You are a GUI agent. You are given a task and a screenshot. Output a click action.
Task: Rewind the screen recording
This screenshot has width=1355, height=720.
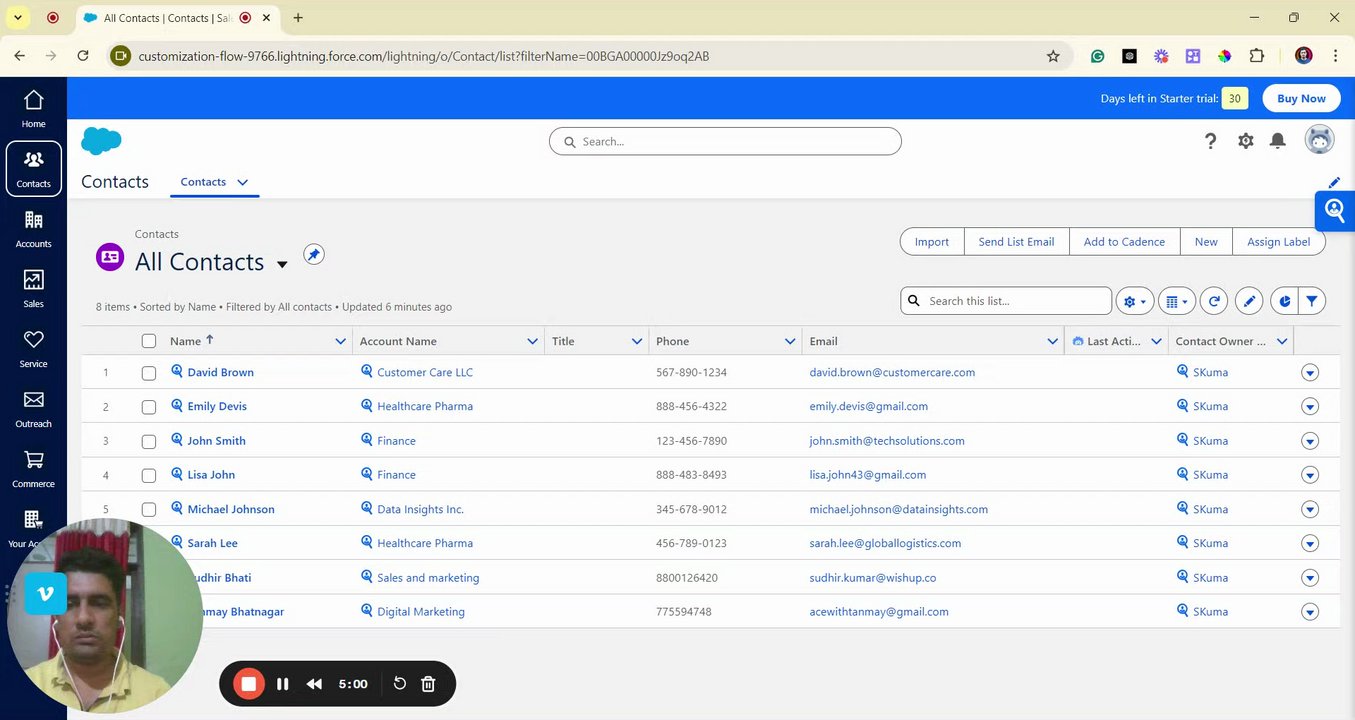point(314,684)
